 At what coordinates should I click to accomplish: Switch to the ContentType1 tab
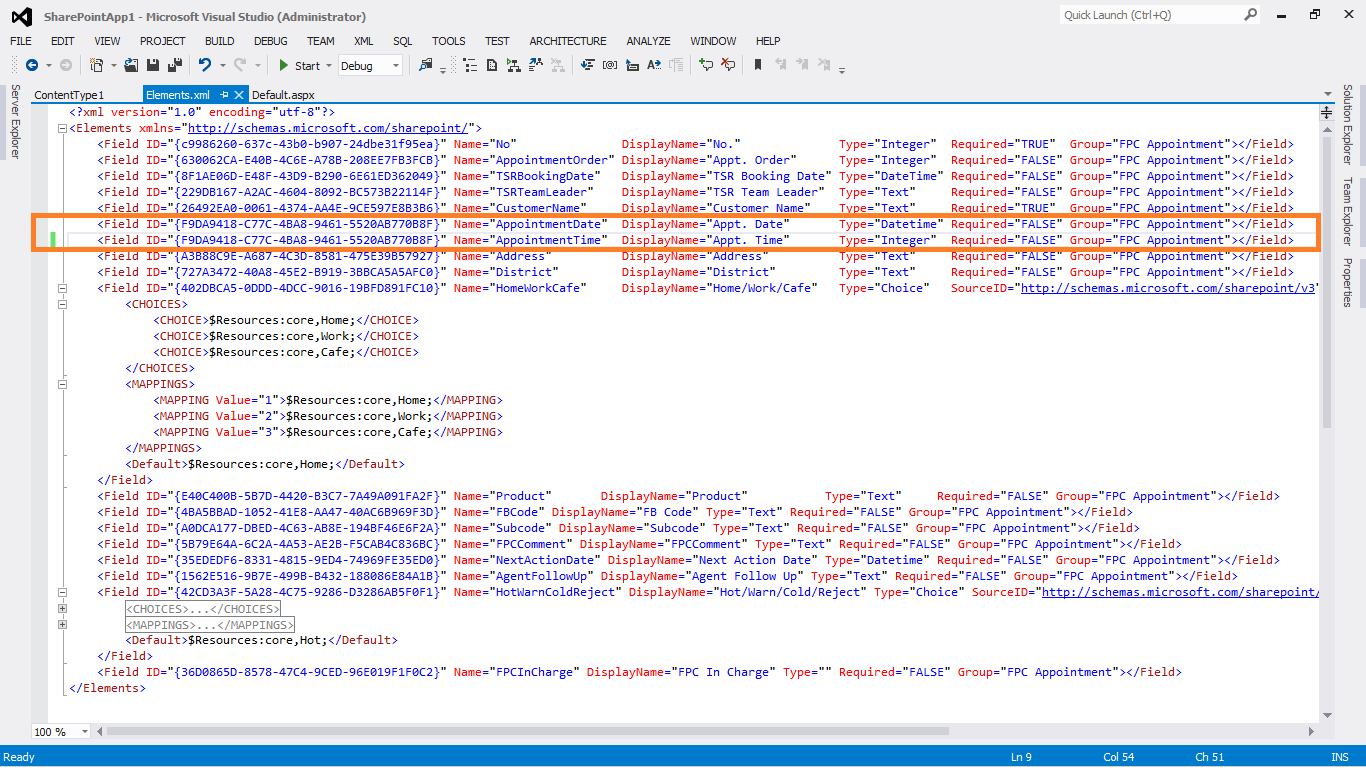[69, 94]
